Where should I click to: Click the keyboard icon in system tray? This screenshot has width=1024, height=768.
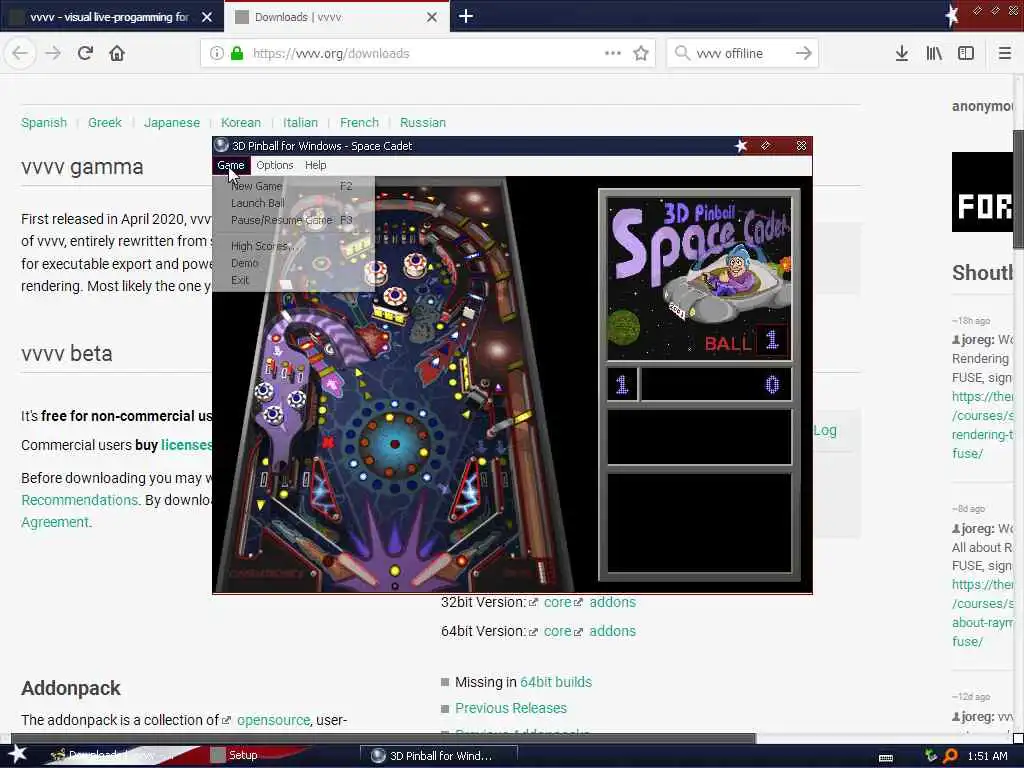886,758
